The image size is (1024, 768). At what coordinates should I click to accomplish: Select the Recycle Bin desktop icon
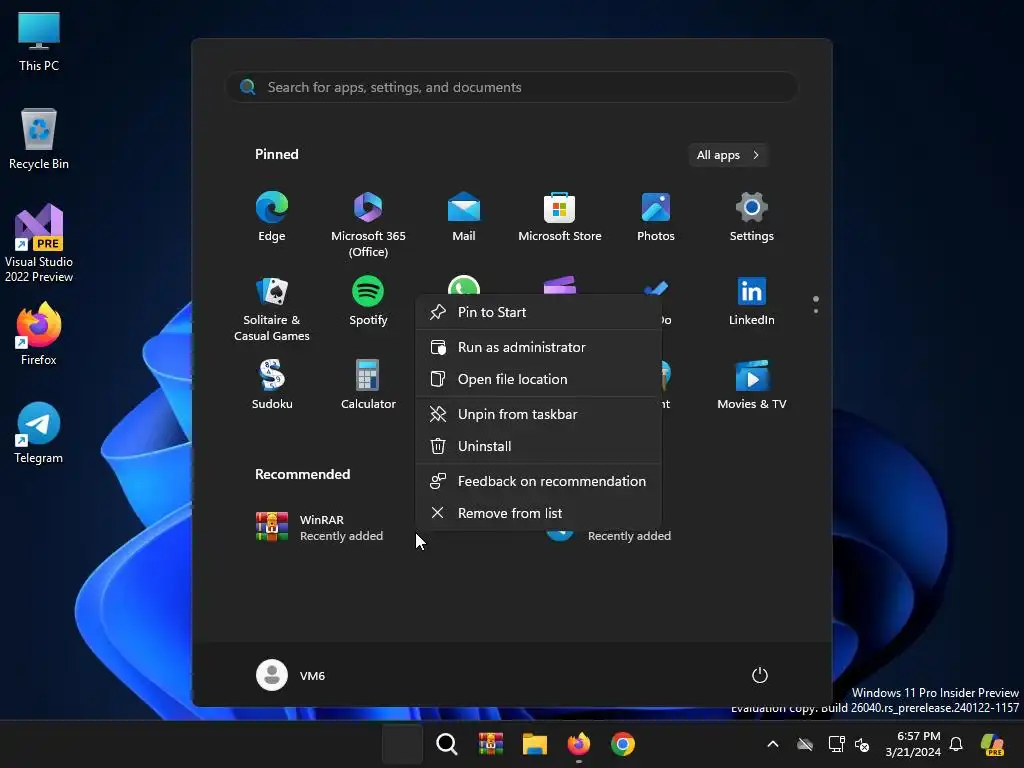click(39, 139)
